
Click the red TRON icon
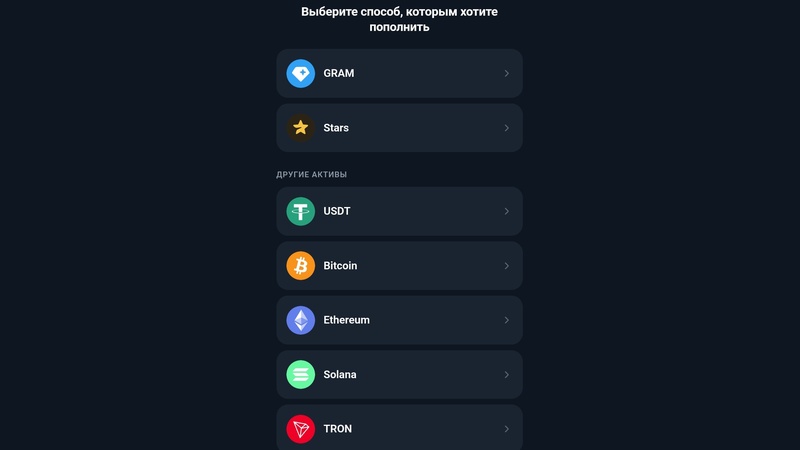tap(301, 429)
